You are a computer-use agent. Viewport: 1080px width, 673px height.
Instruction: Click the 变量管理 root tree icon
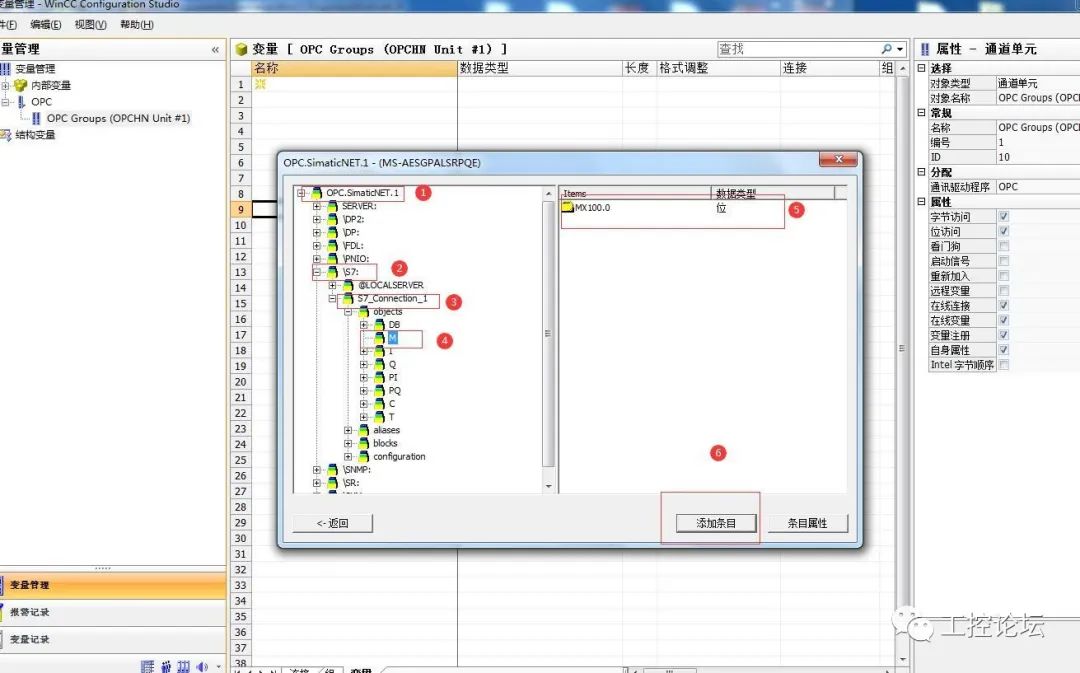point(6,69)
